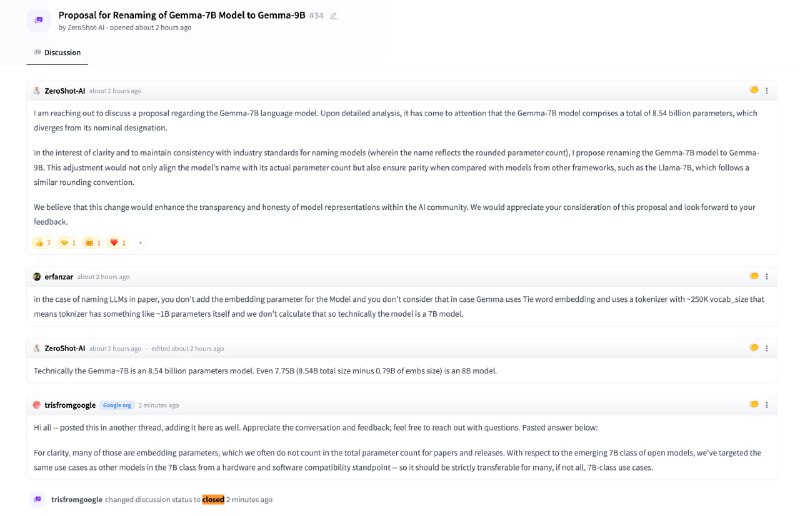Toggle the heart reaction on first post
Viewport: 800px width, 516px height.
[x=118, y=242]
